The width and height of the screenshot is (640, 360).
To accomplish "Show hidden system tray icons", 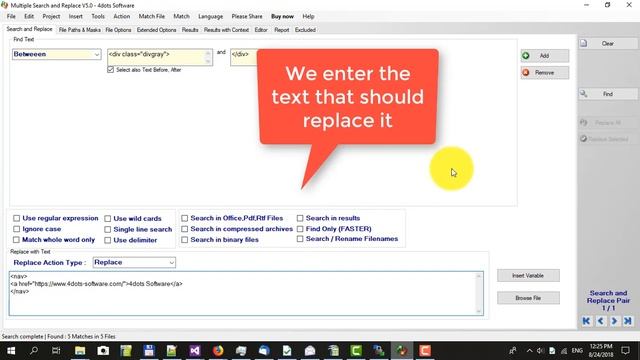I will pyautogui.click(x=529, y=351).
